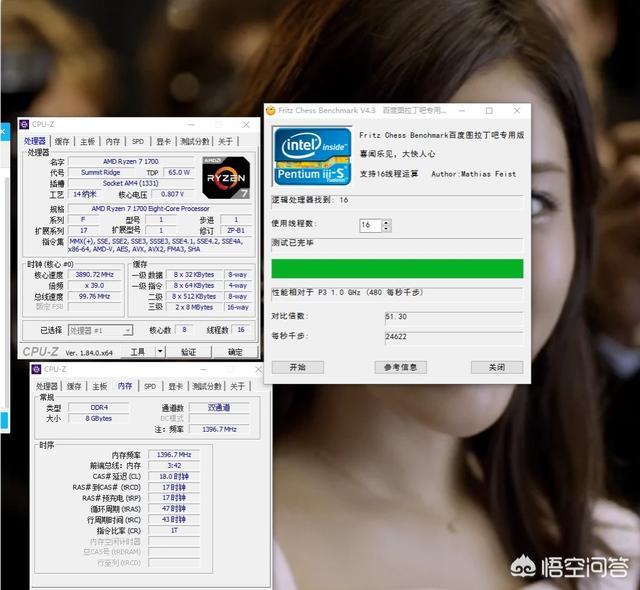This screenshot has width=640, height=590.
Task: Click the CAS# latency 18.0 时钟 value
Action: pyautogui.click(x=174, y=477)
